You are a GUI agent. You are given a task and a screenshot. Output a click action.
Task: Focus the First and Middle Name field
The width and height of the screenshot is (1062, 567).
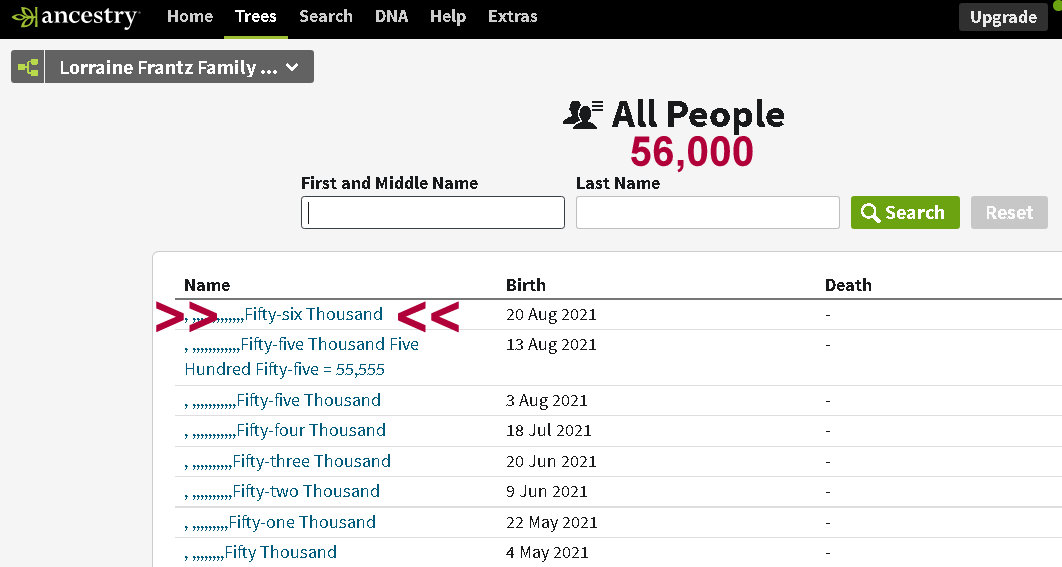click(432, 213)
